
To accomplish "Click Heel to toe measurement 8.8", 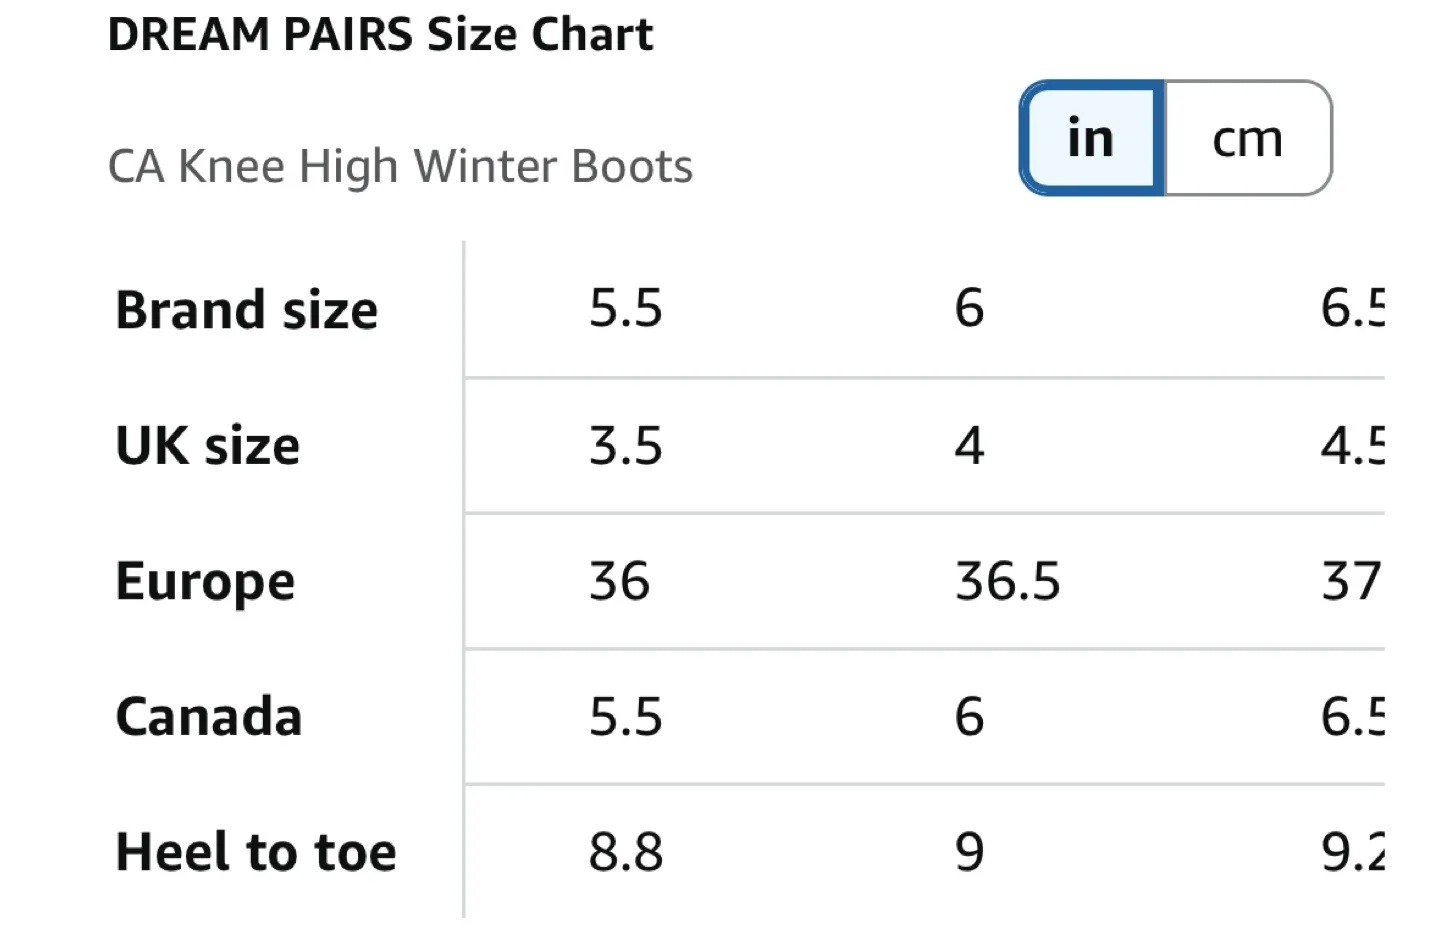I will 626,852.
